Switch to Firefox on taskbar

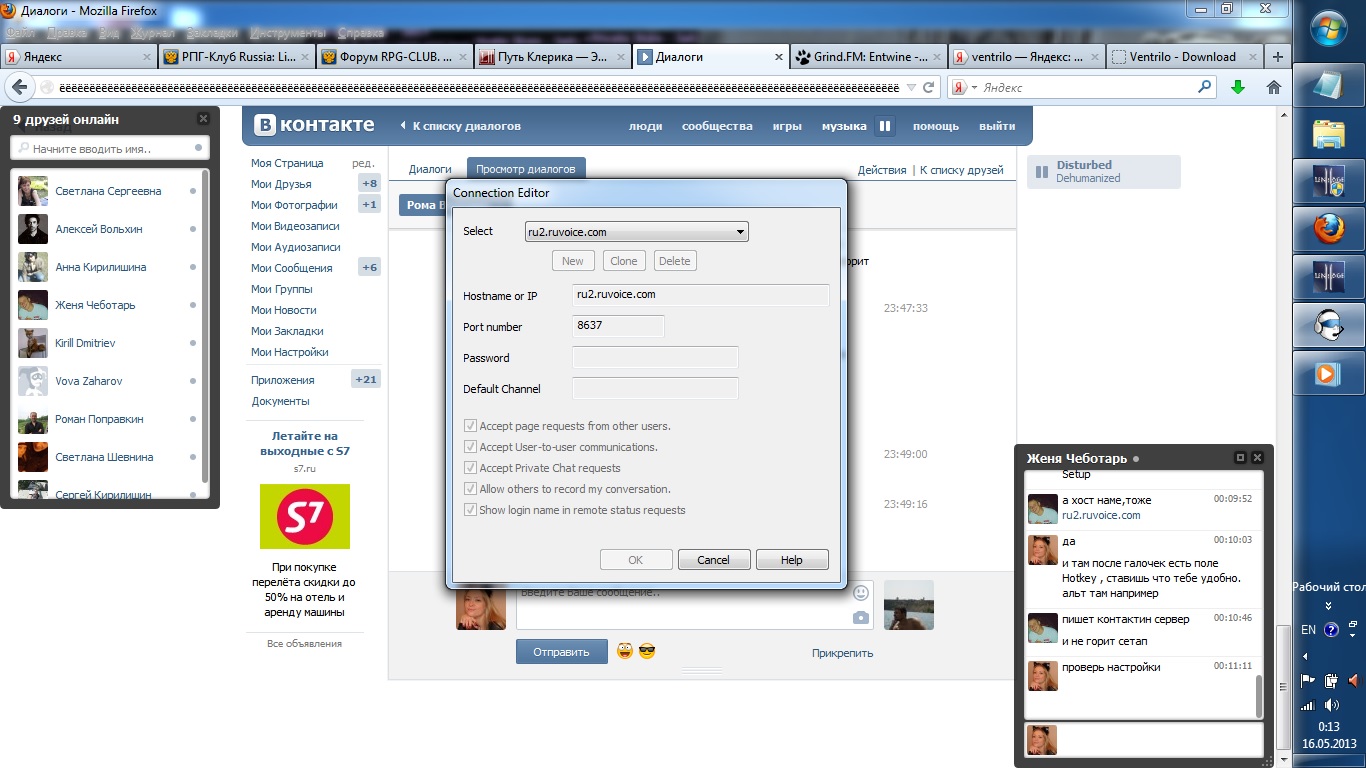tap(1328, 230)
